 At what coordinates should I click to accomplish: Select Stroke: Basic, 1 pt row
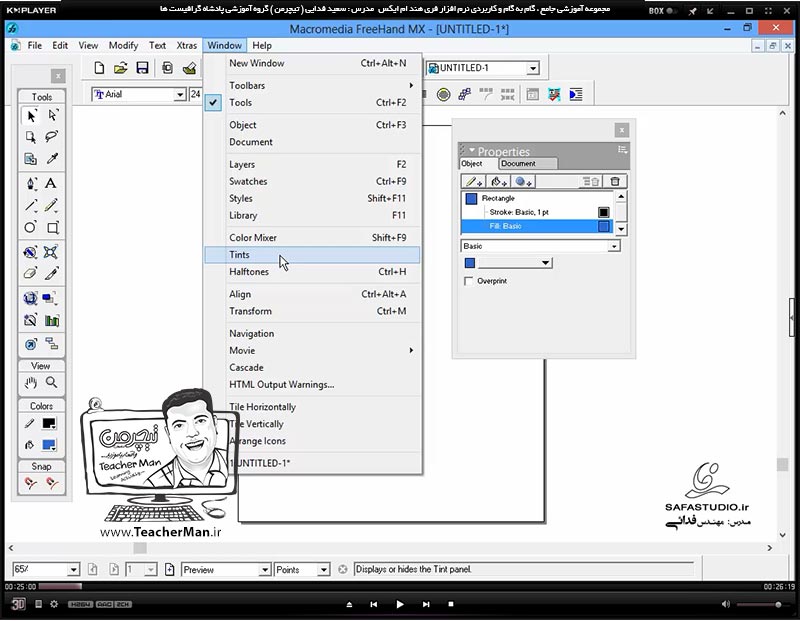coord(536,212)
